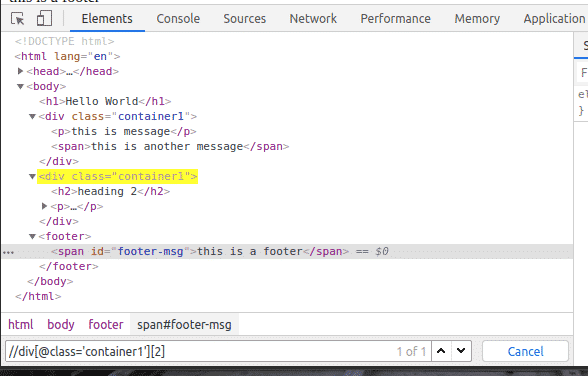This screenshot has width=588, height=376.
Task: Switch to the Network tab
Action: click(313, 19)
